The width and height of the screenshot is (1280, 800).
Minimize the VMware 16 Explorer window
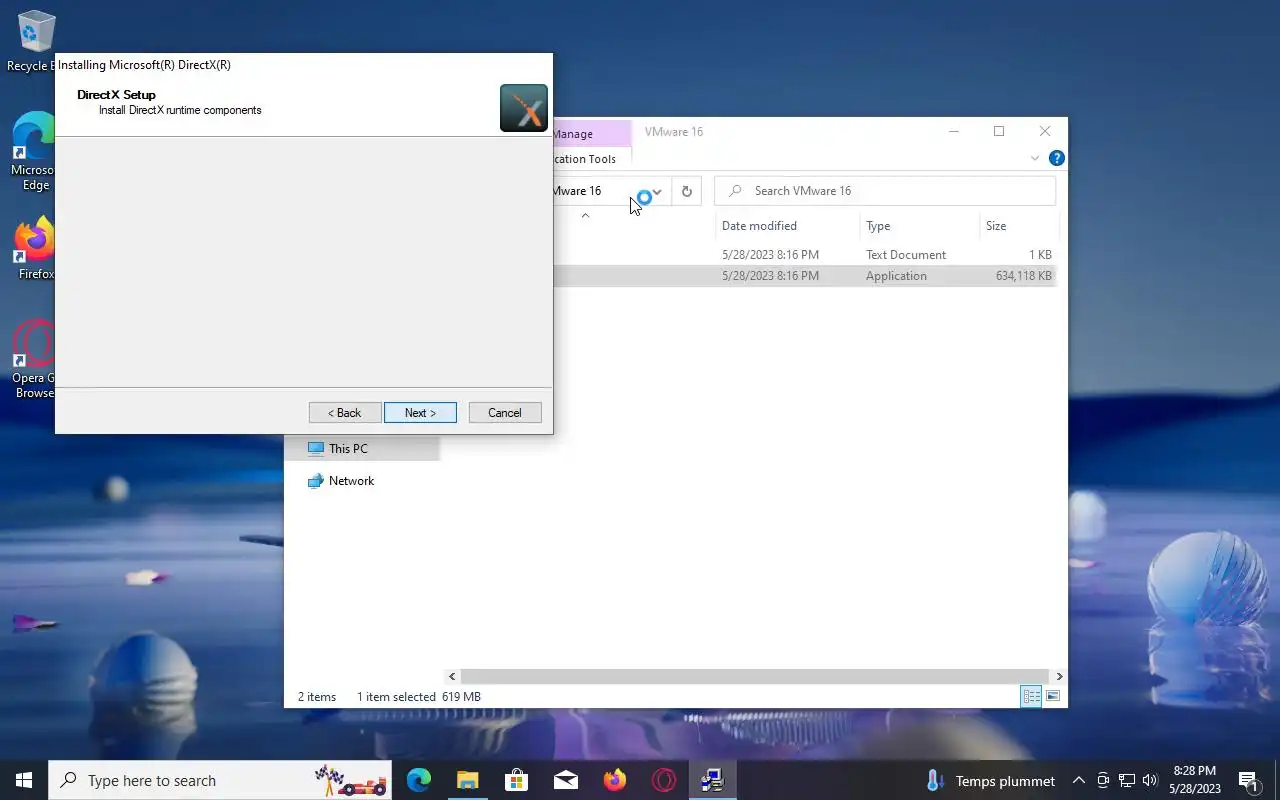pos(954,131)
